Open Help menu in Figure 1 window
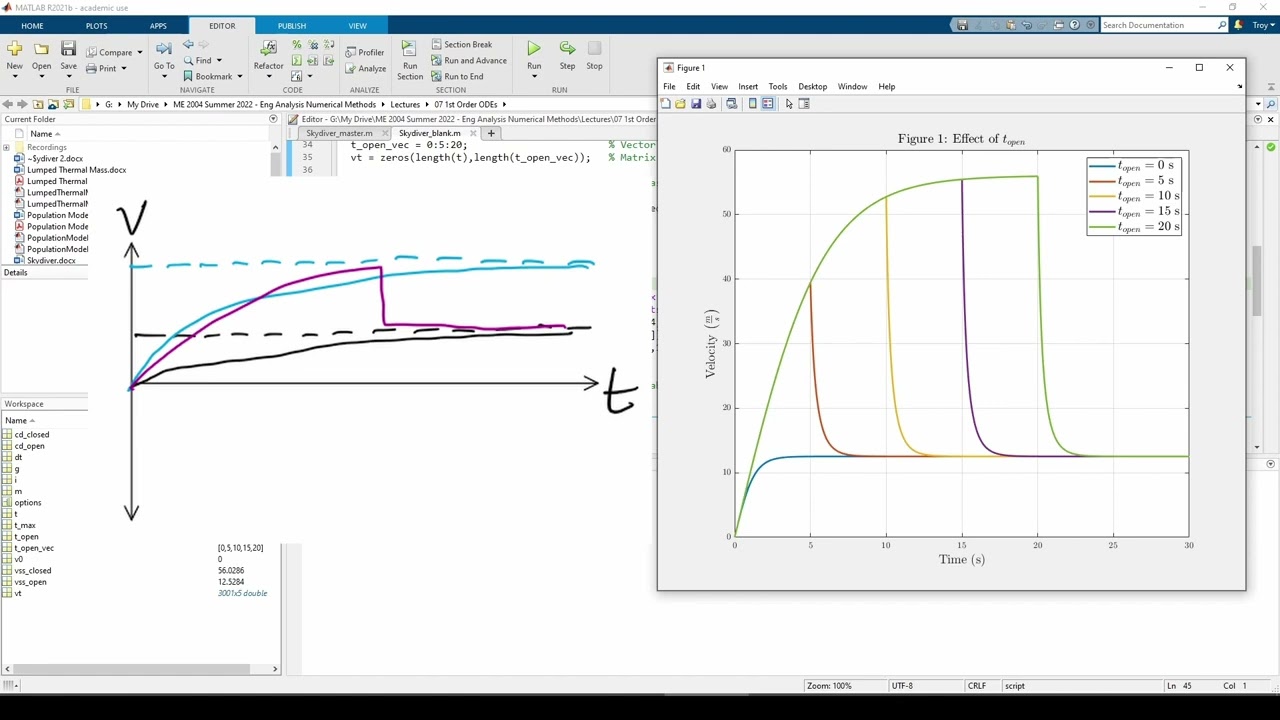The height and width of the screenshot is (720, 1280). [x=886, y=87]
